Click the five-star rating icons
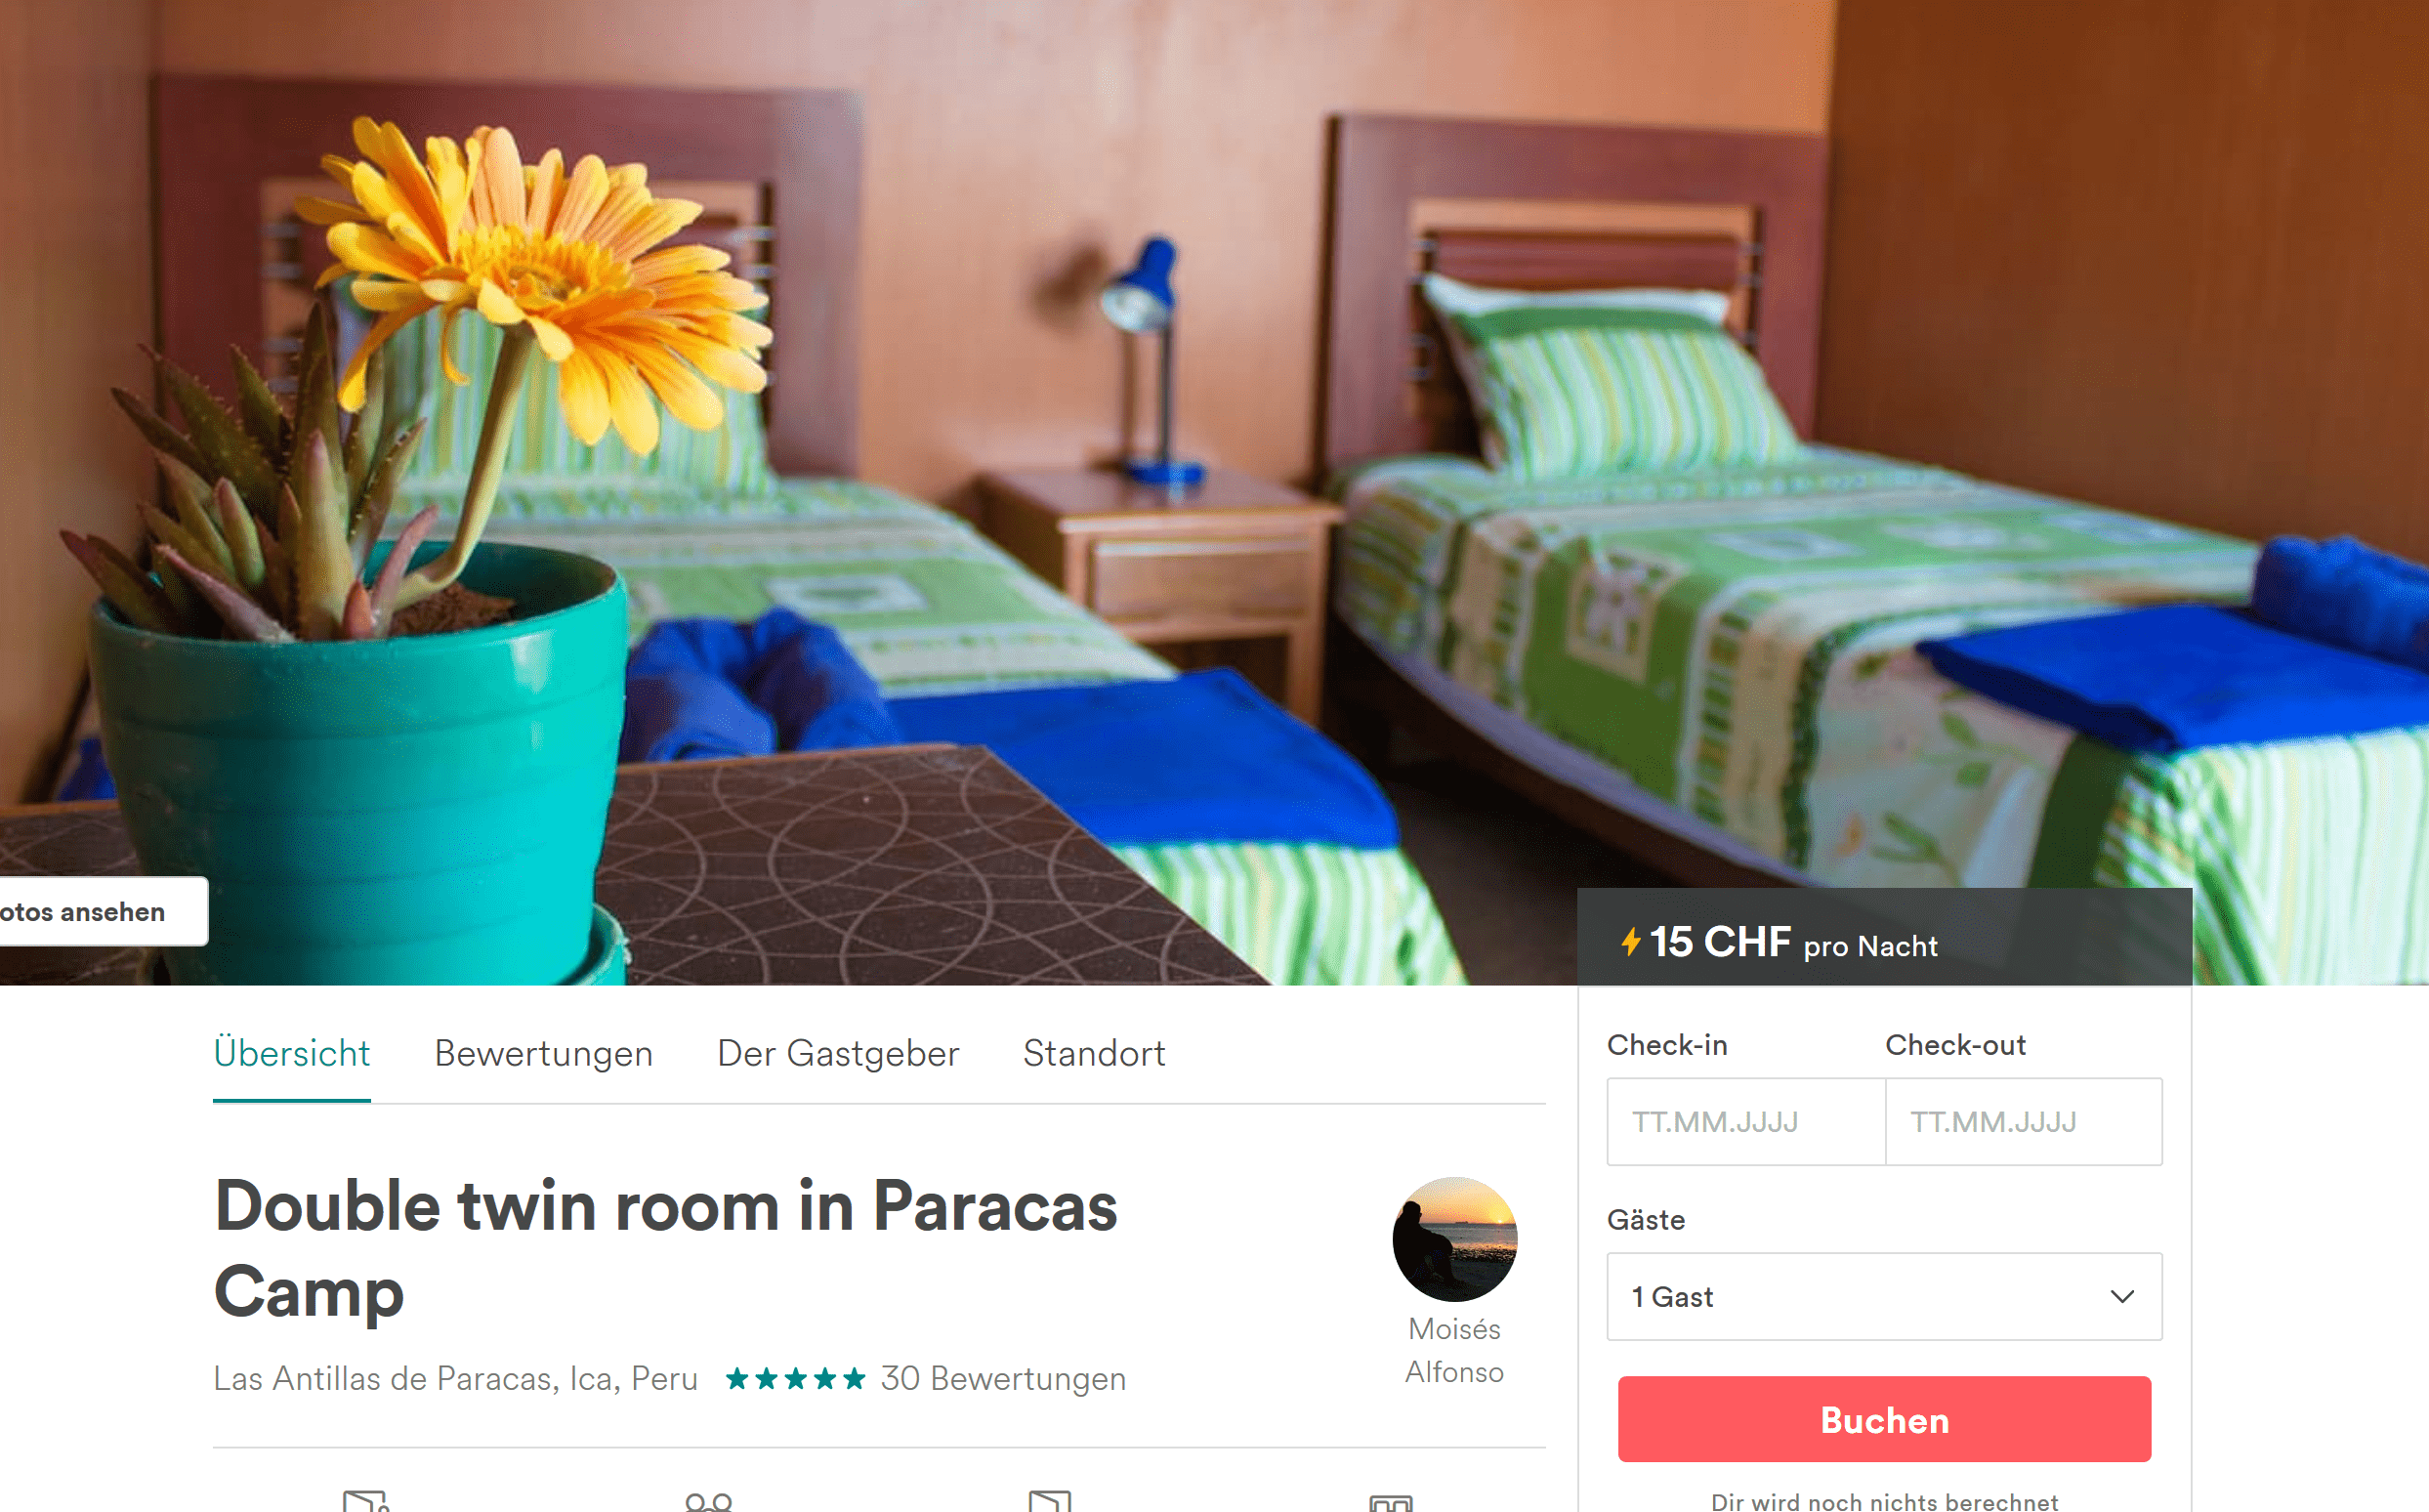Image resolution: width=2429 pixels, height=1512 pixels. 795,1379
